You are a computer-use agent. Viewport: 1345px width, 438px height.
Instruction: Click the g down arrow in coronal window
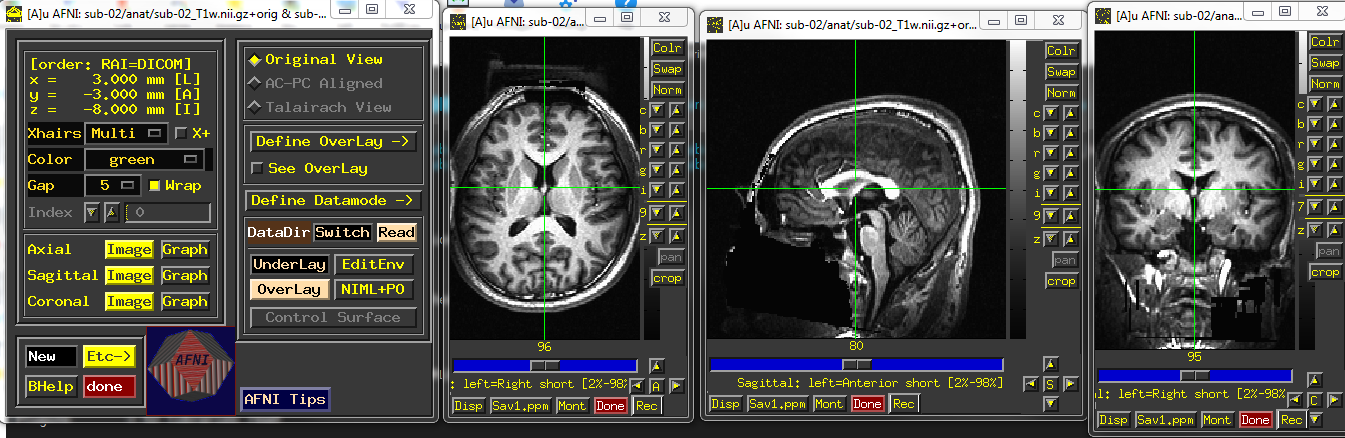pyautogui.click(x=1316, y=165)
